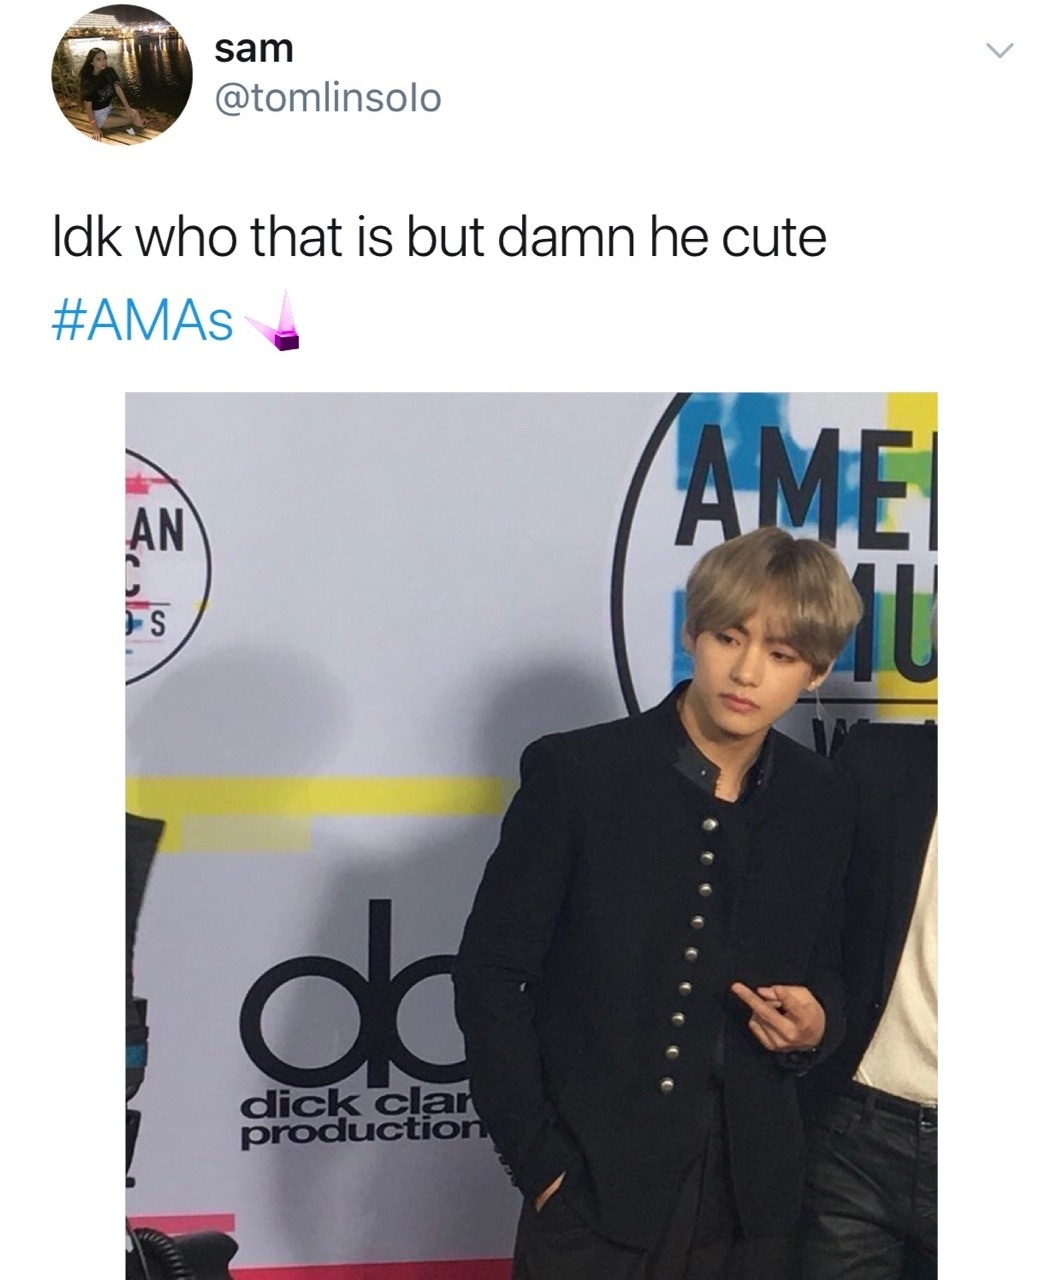Click the partial circular logo at photo's left
The height and width of the screenshot is (1280, 1062).
165,570
